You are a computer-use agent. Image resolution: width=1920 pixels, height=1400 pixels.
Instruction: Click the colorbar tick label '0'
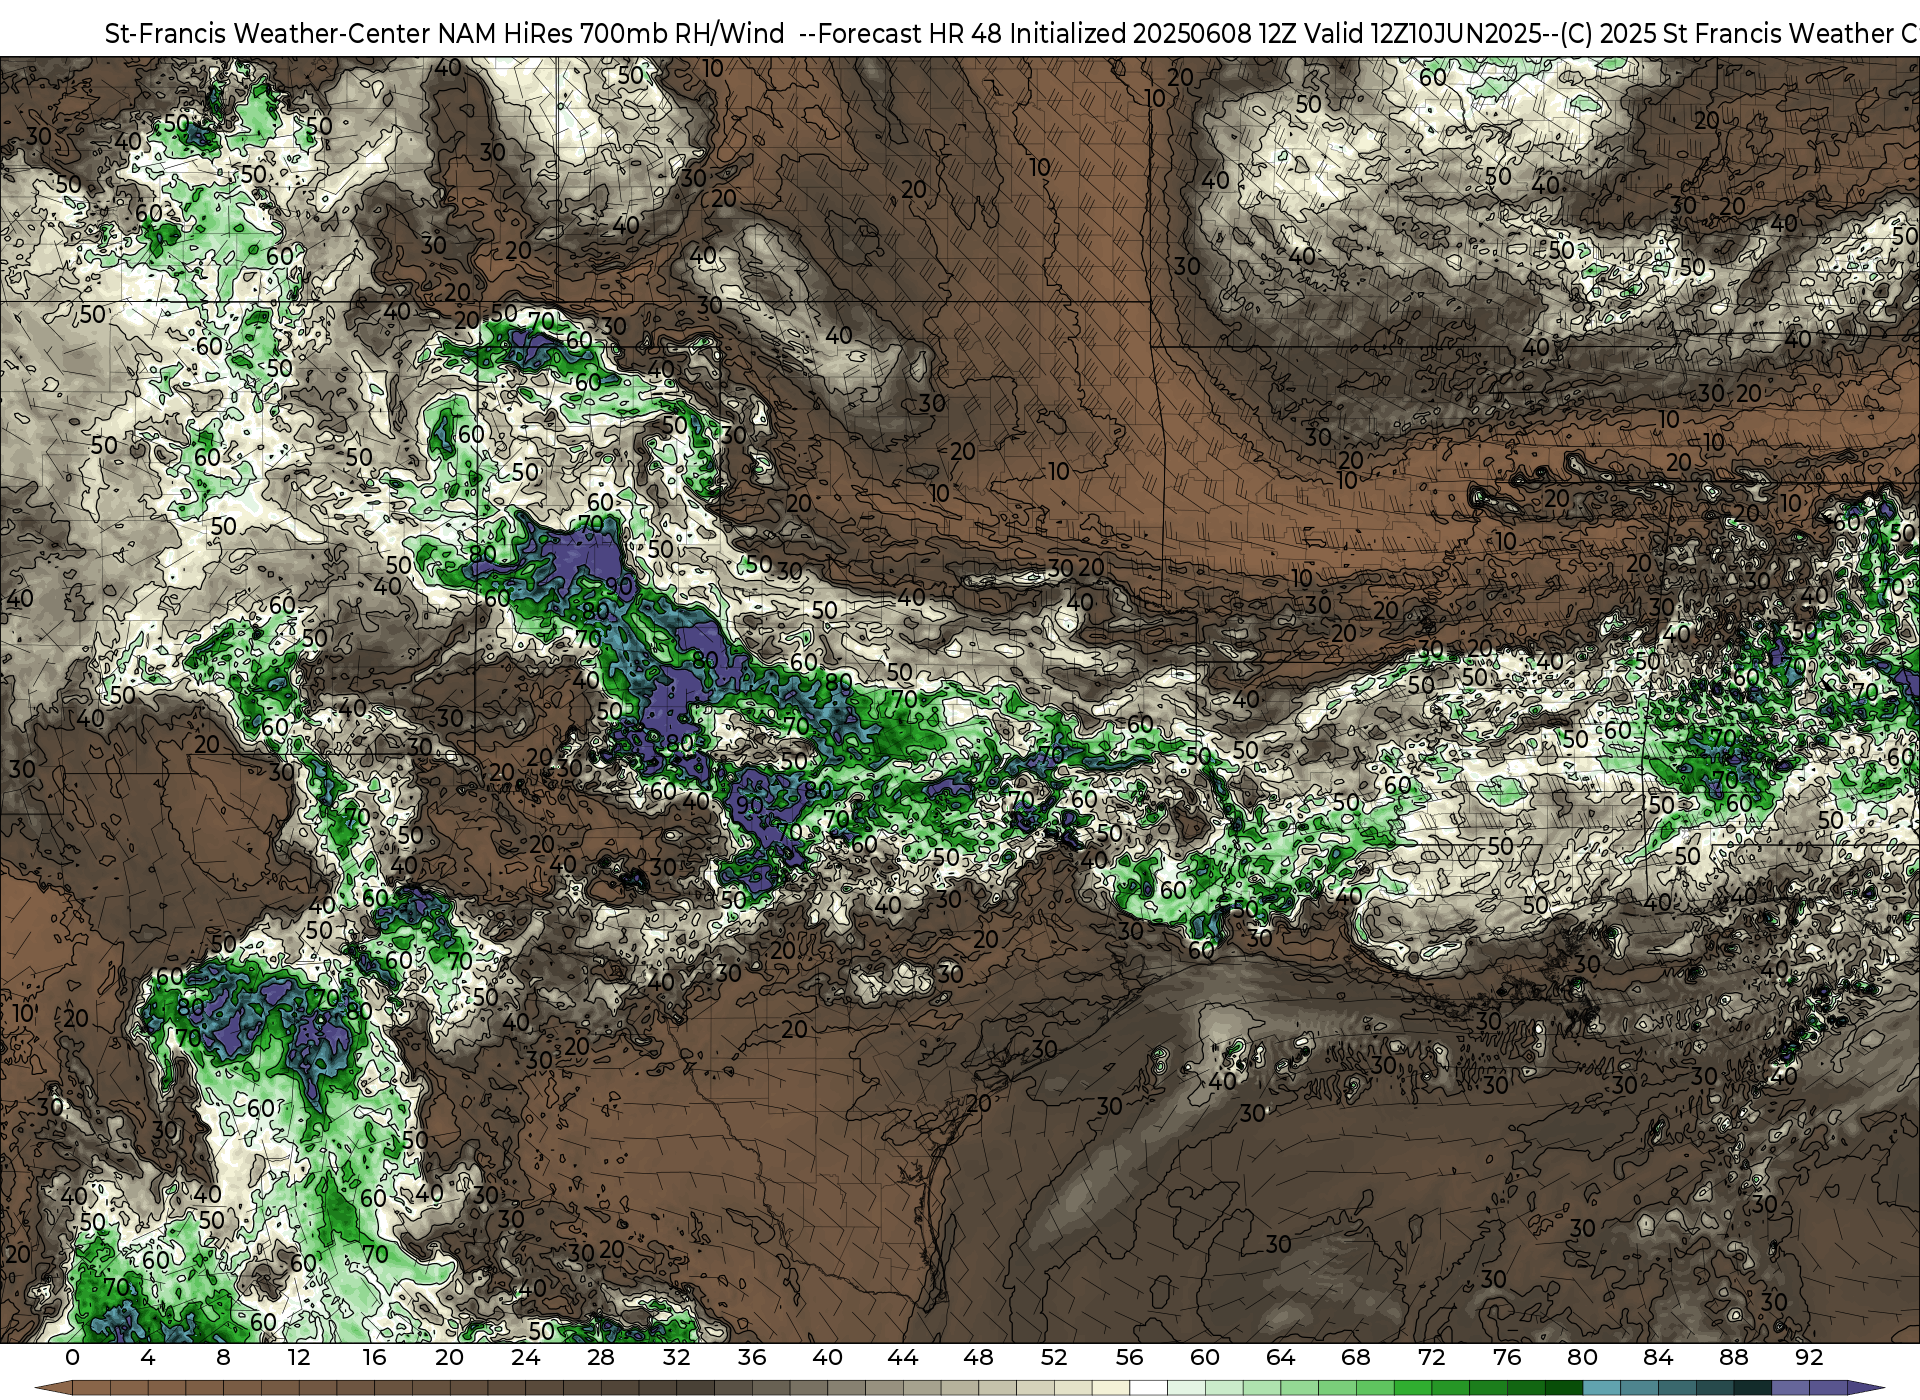[72, 1357]
